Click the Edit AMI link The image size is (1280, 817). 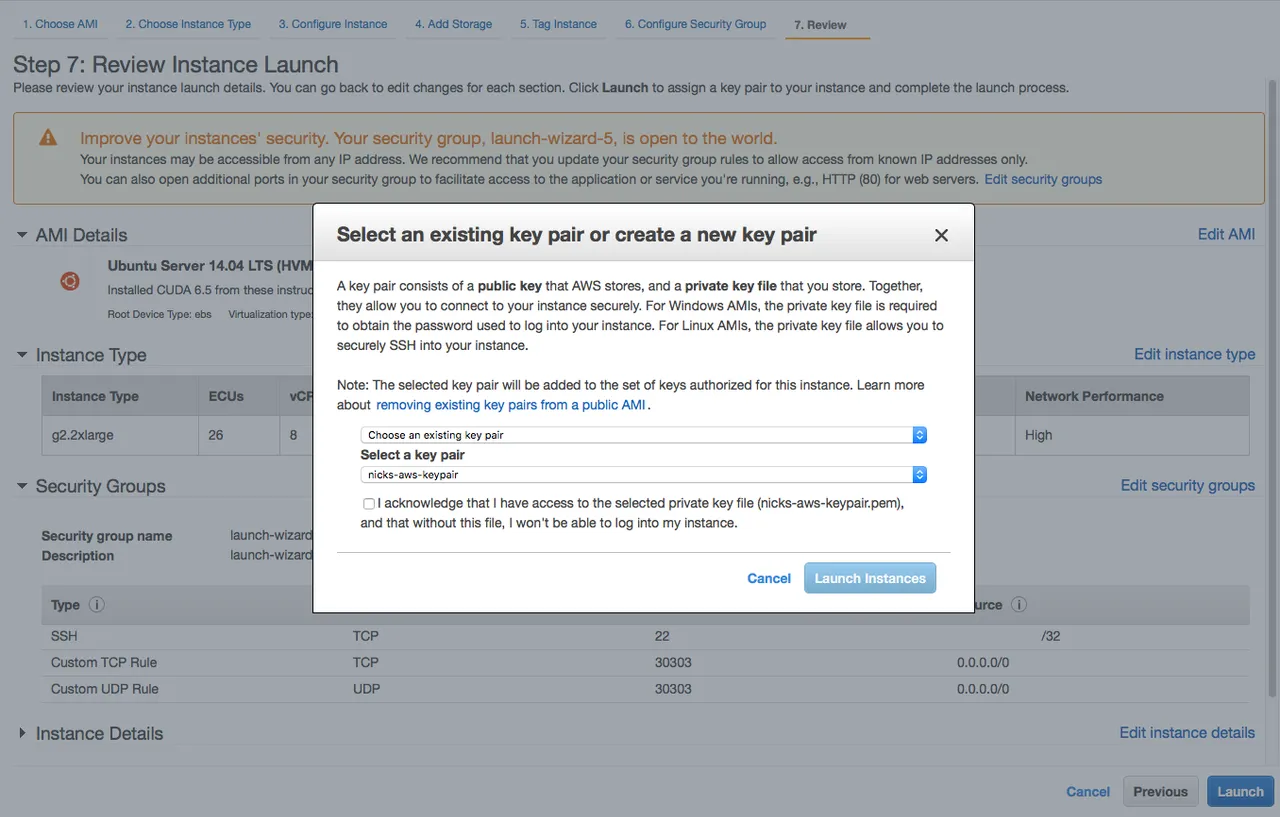tap(1226, 234)
